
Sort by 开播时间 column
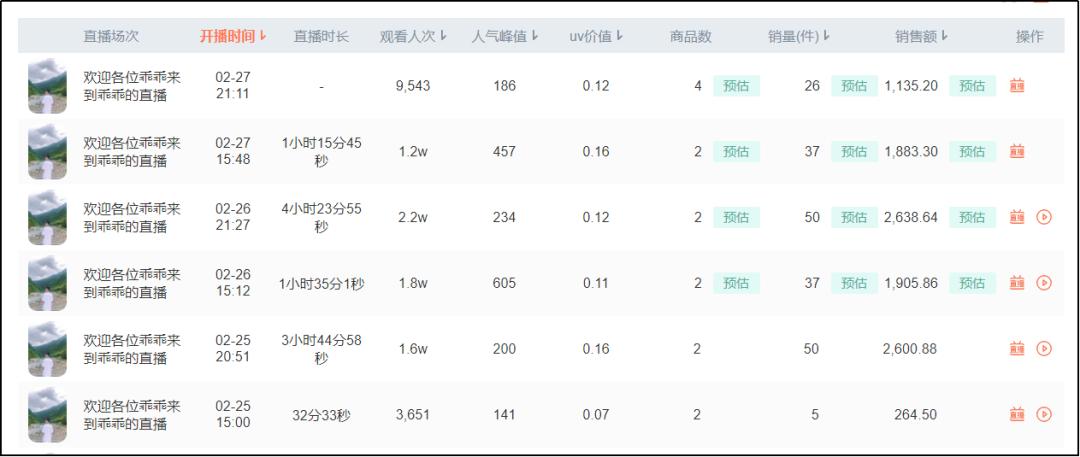(x=233, y=37)
